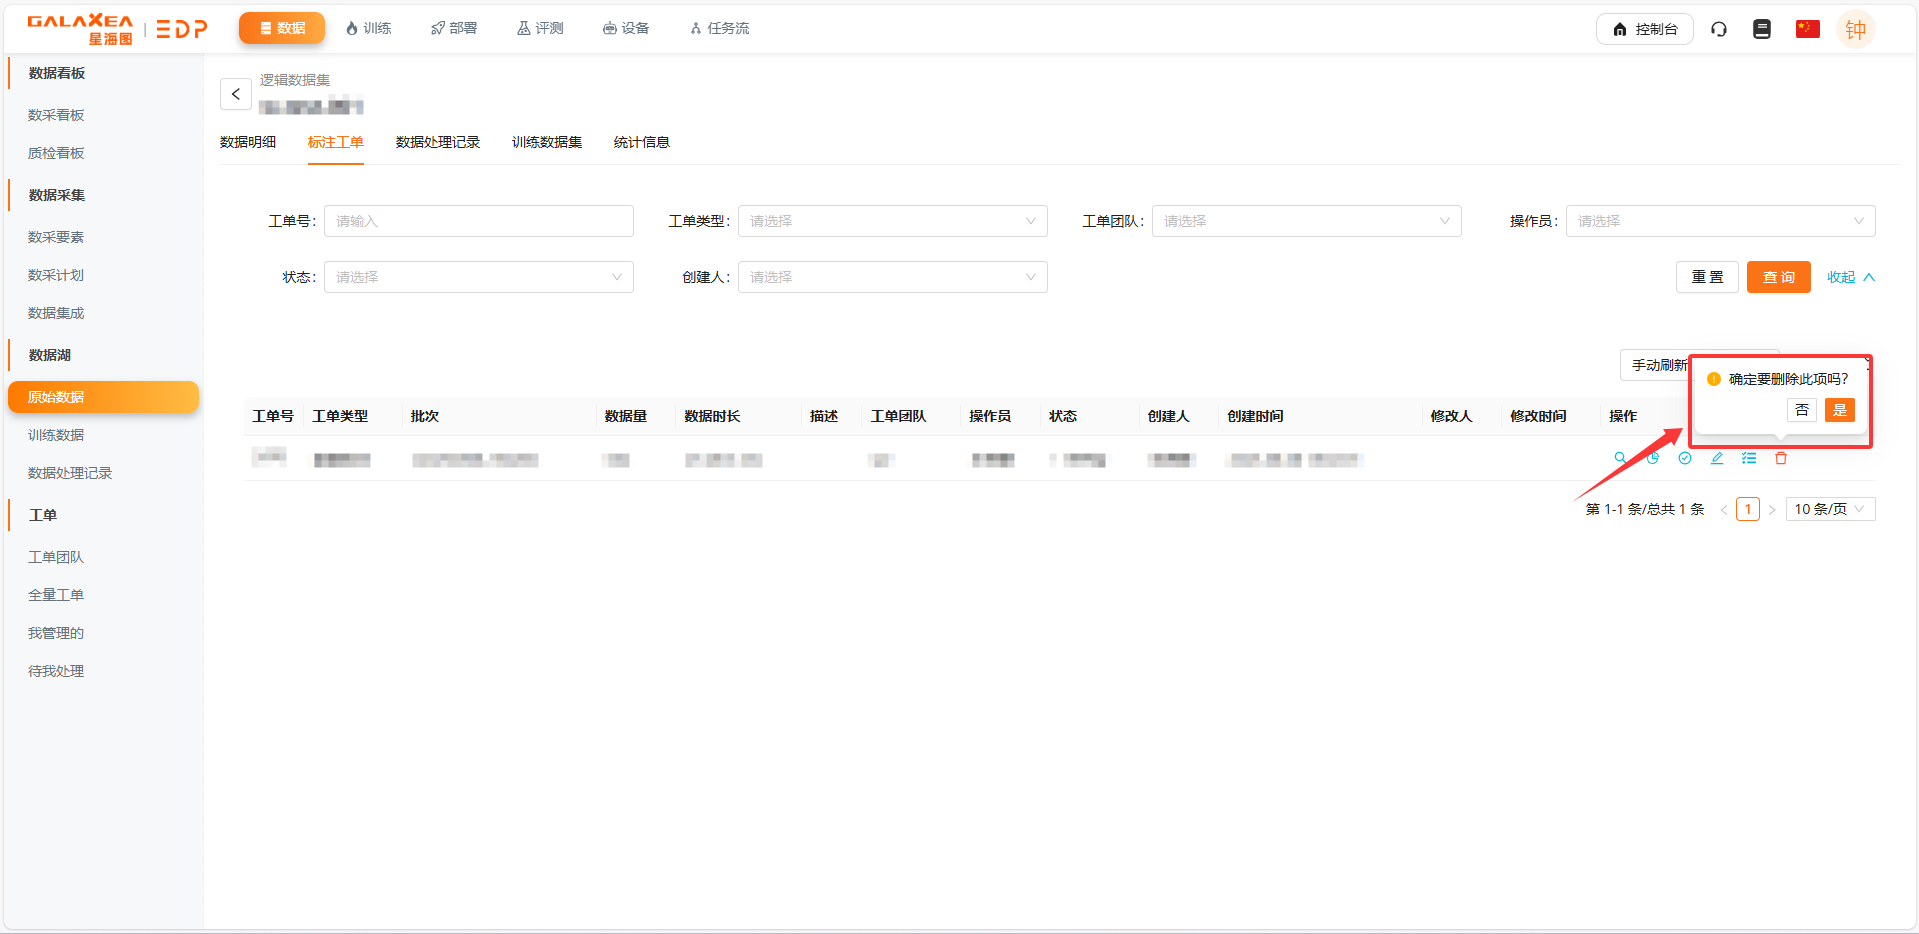Click the back arrow beside 逻辑数据集
This screenshot has height=934, width=1919.
tap(236, 94)
